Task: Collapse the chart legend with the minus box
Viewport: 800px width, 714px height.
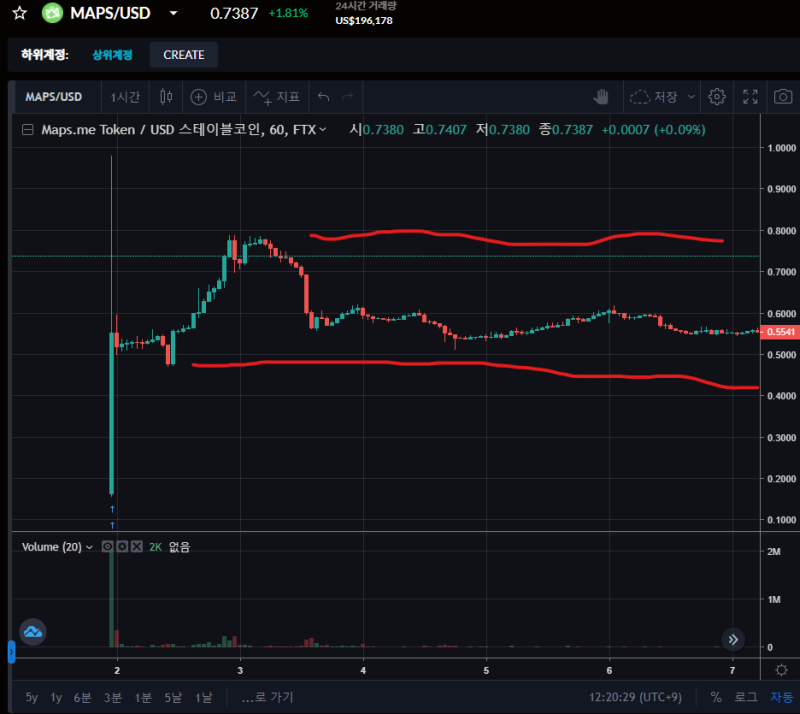Action: click(28, 130)
